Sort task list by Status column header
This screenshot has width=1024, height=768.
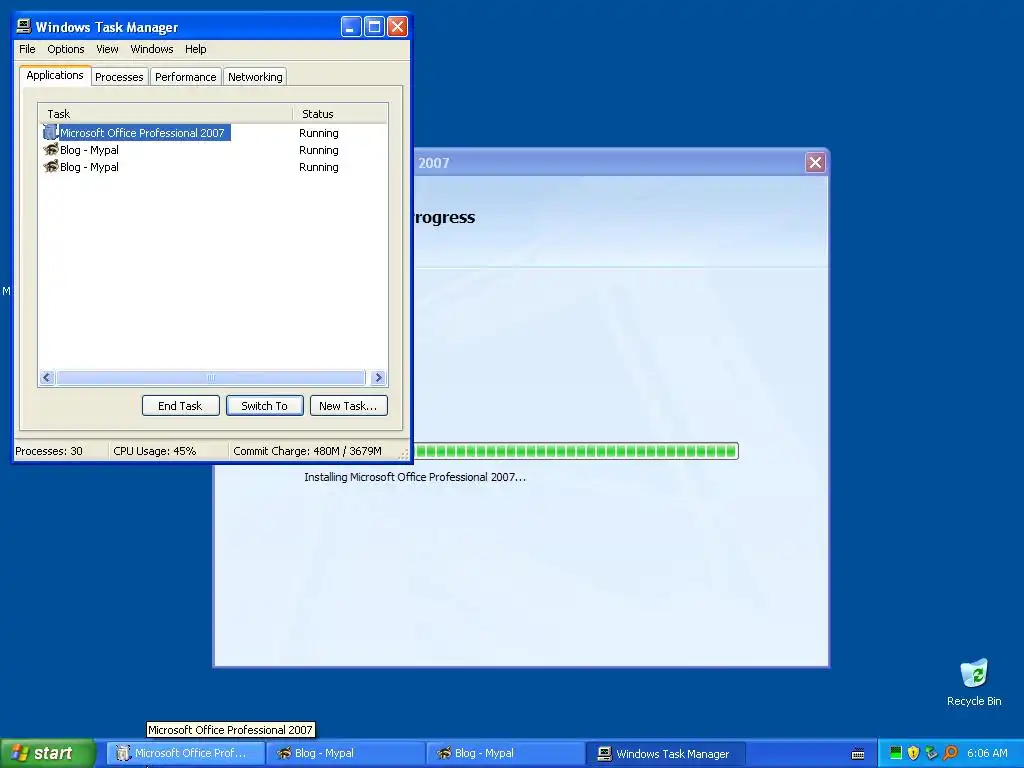point(340,114)
